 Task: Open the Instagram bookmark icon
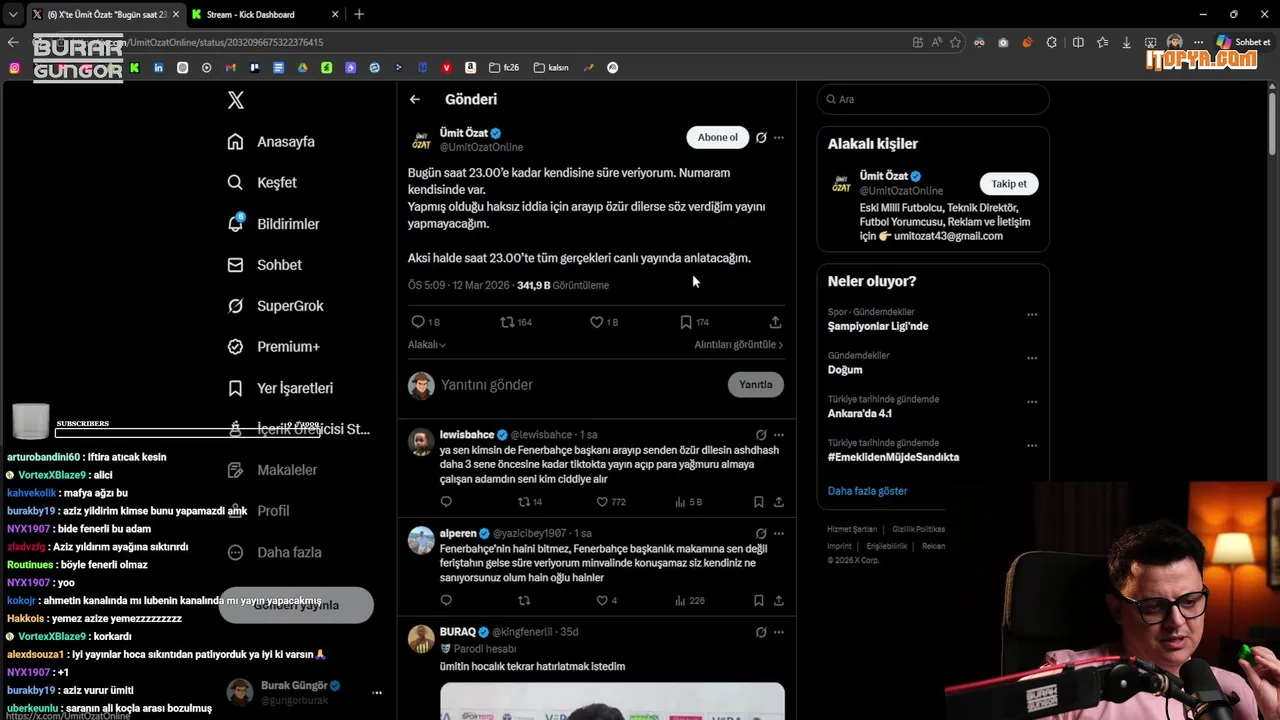[x=14, y=68]
